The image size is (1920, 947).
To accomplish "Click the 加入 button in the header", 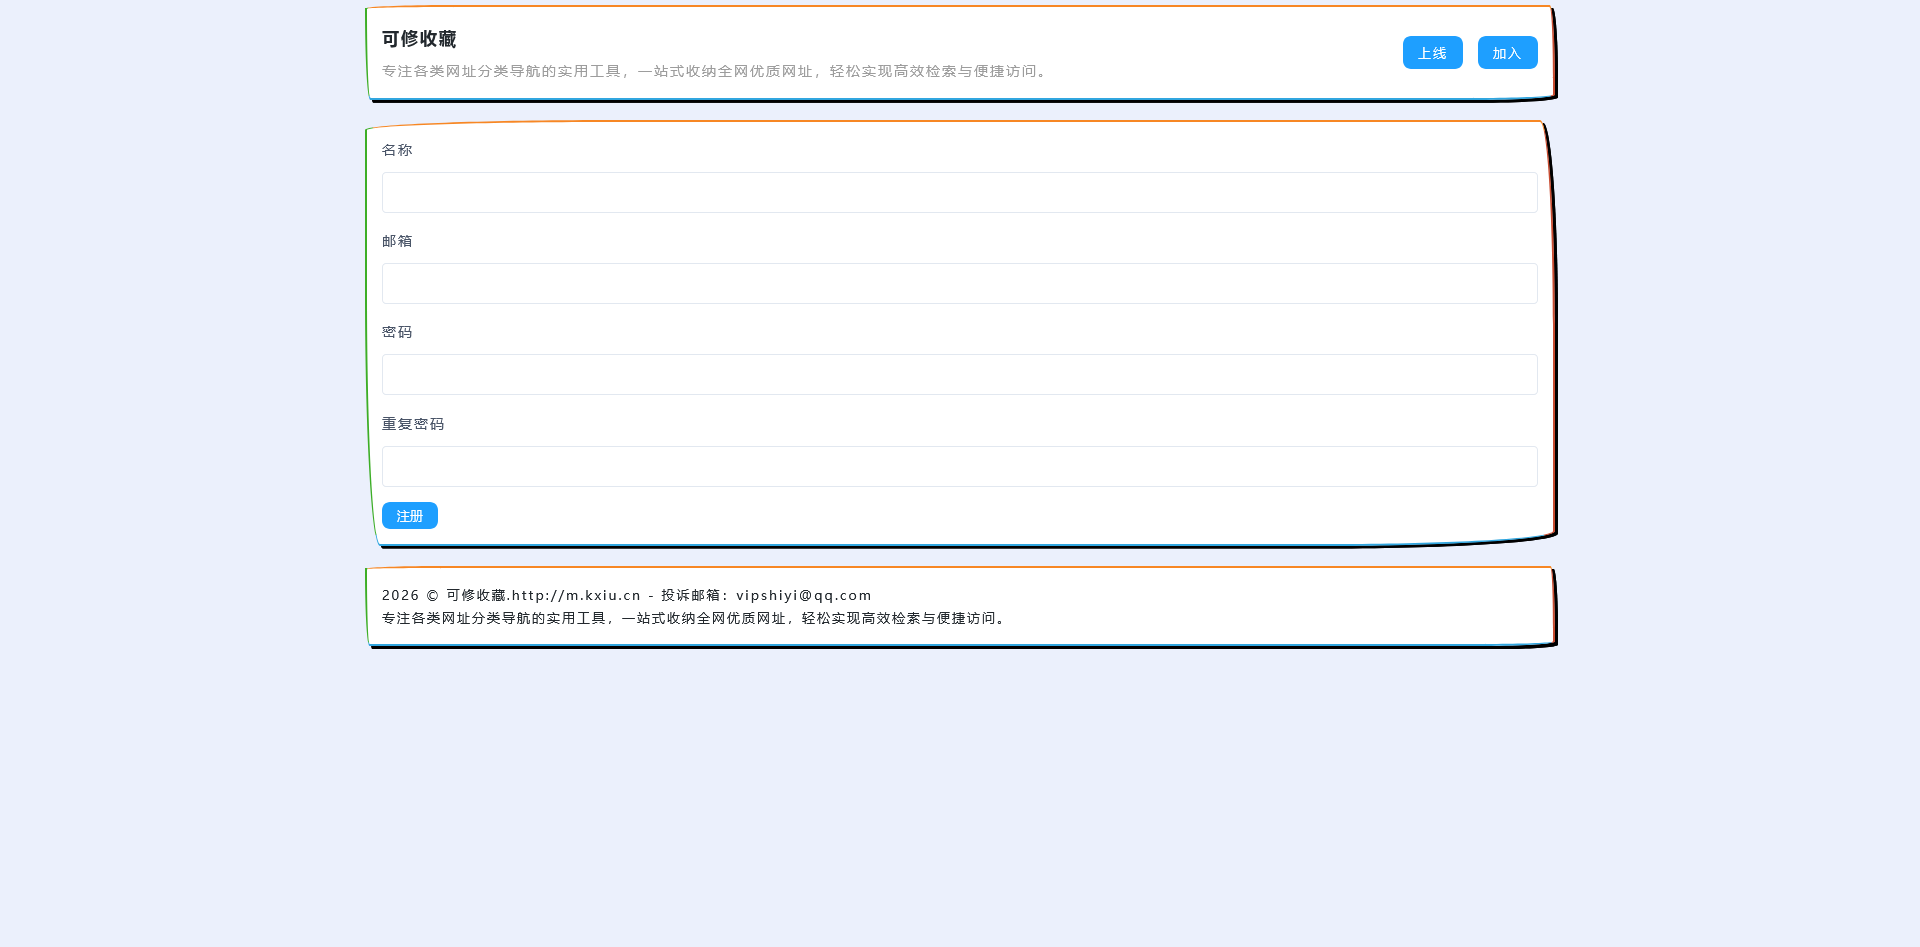I will 1507,52.
